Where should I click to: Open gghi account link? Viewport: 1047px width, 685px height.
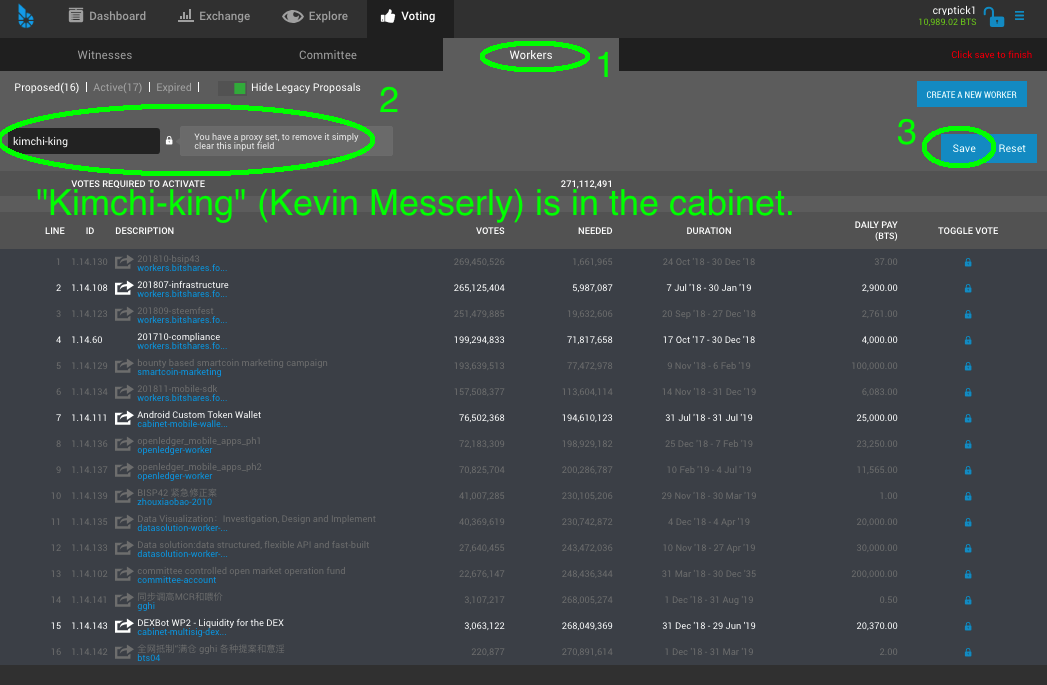(x=146, y=606)
